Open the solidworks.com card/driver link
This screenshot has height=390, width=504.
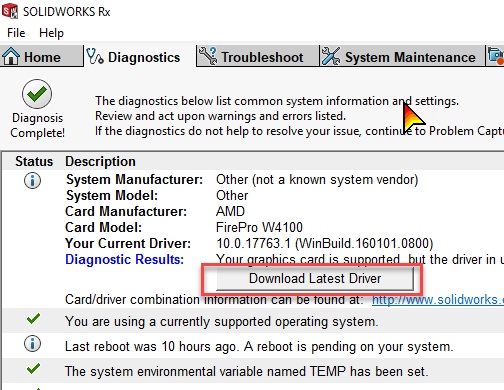[438, 299]
